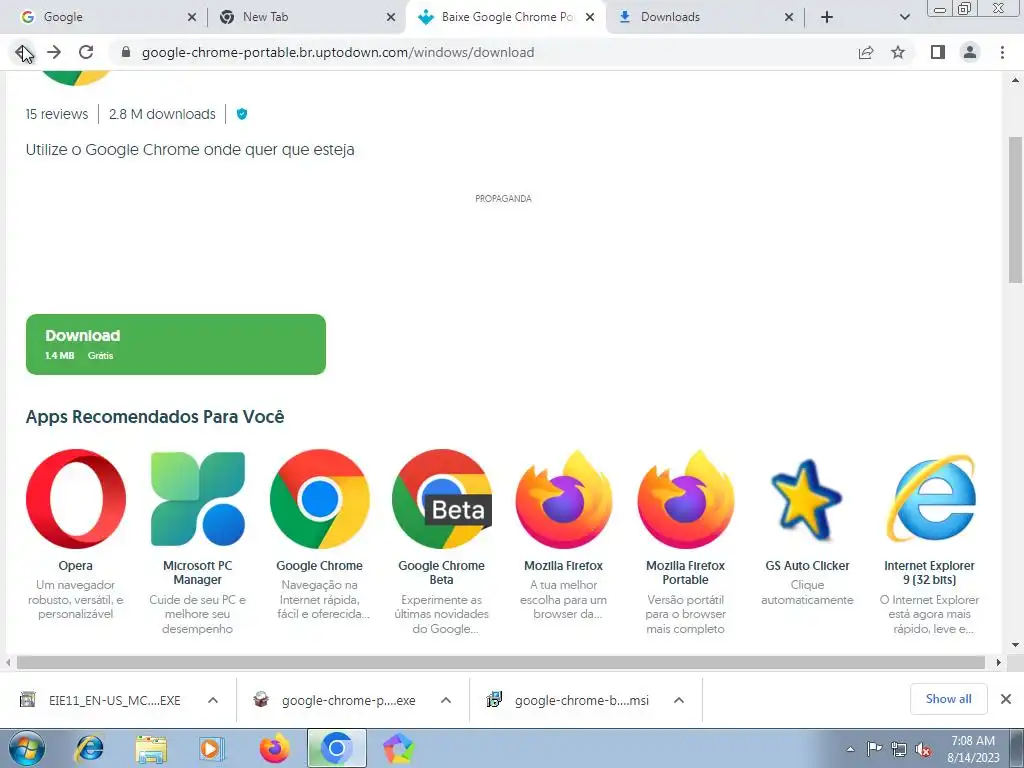Click the Opera title link
This screenshot has width=1024, height=768.
click(x=76, y=566)
